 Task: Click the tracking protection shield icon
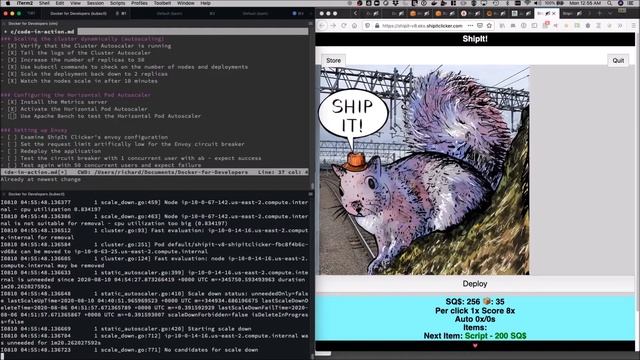[367, 26]
